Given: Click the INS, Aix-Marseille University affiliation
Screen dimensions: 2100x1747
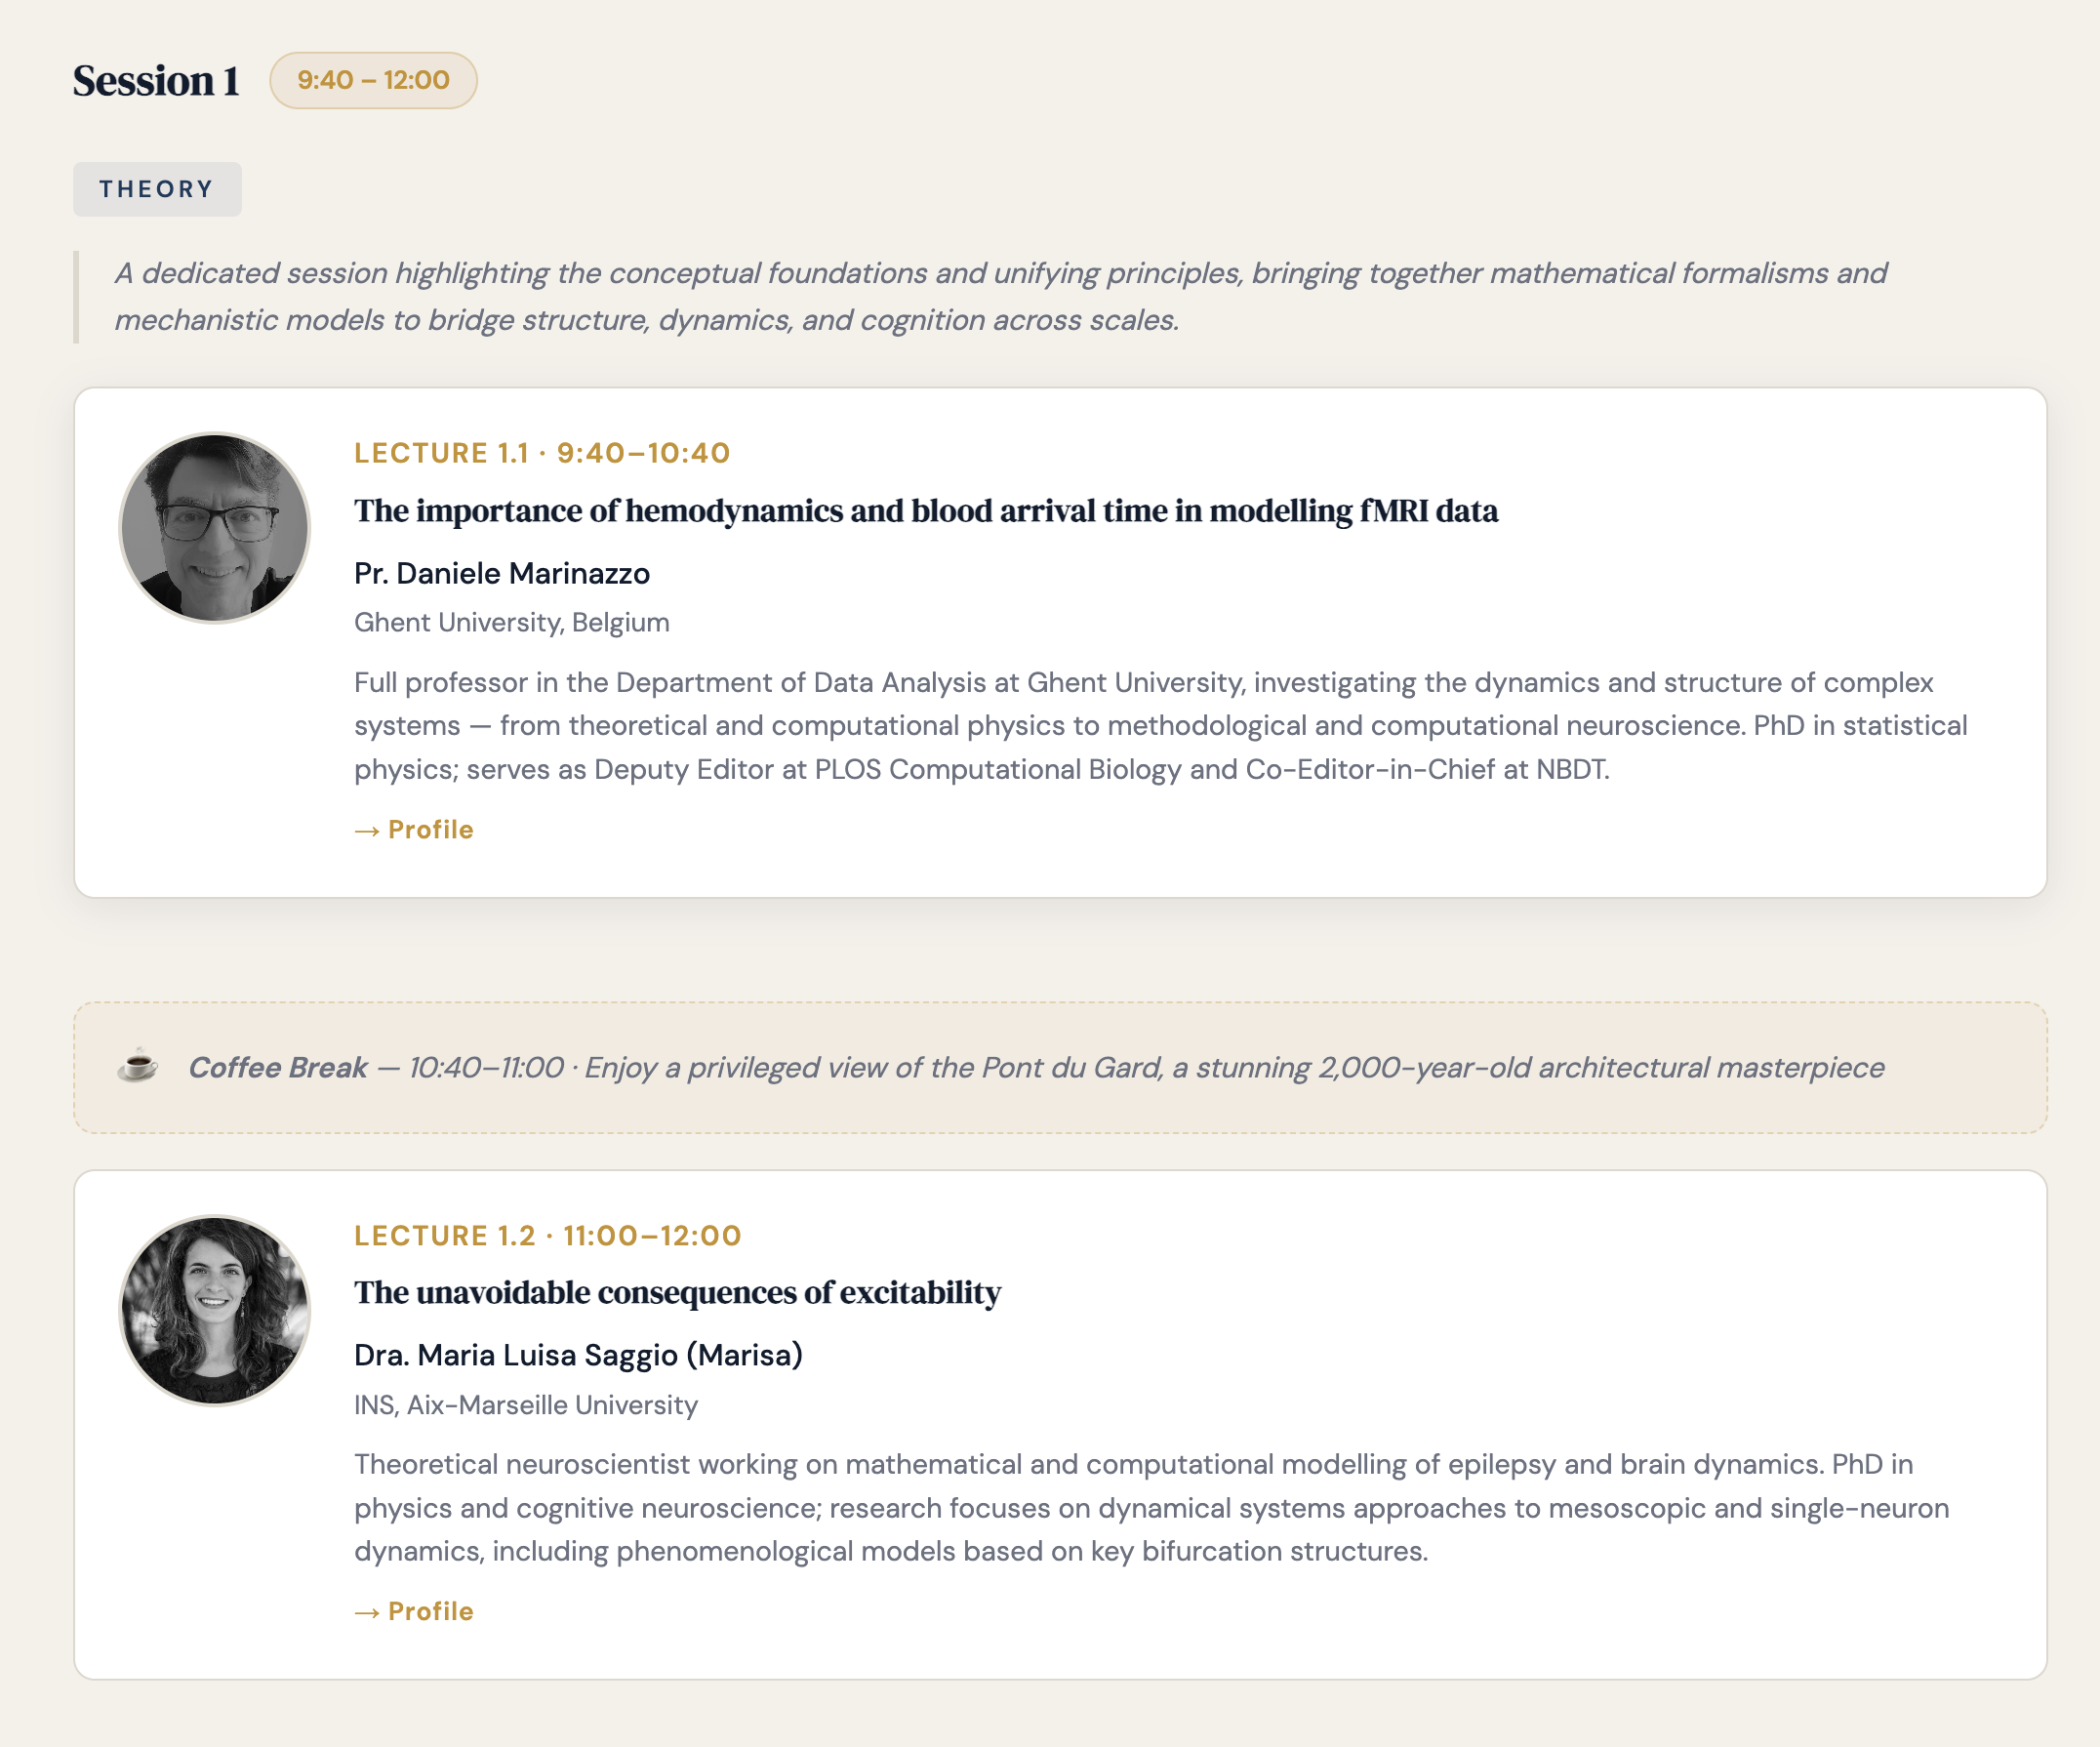Looking at the screenshot, I should (x=526, y=1404).
